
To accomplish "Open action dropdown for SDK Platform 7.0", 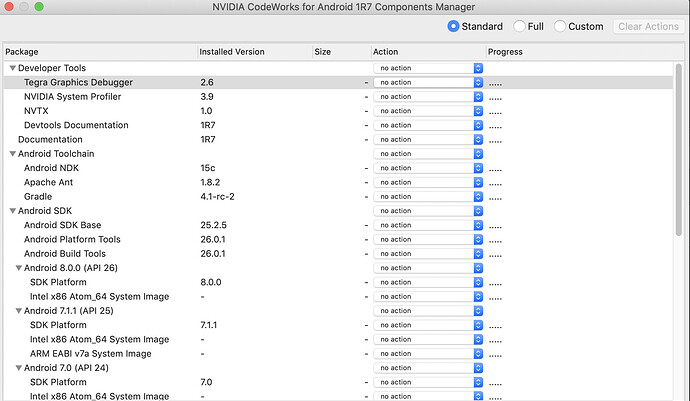I will [x=428, y=382].
